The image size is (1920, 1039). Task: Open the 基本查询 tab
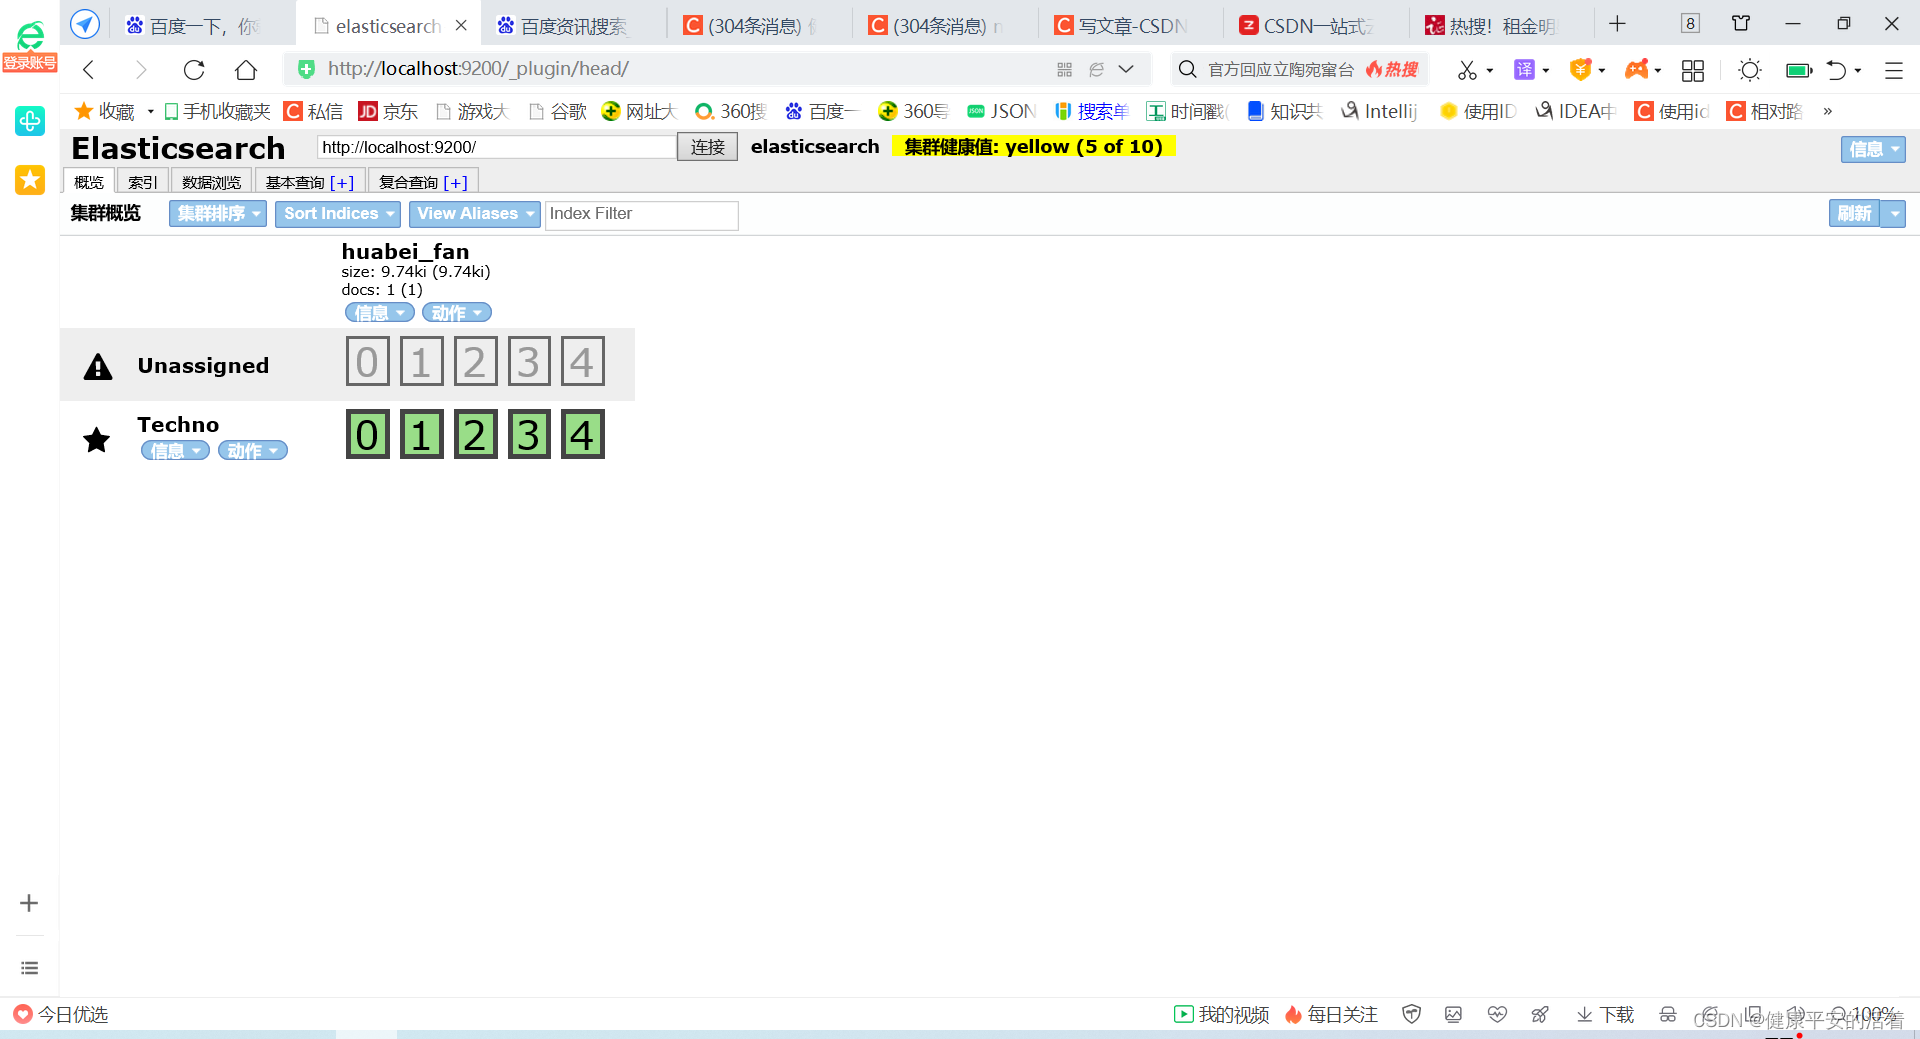(310, 182)
